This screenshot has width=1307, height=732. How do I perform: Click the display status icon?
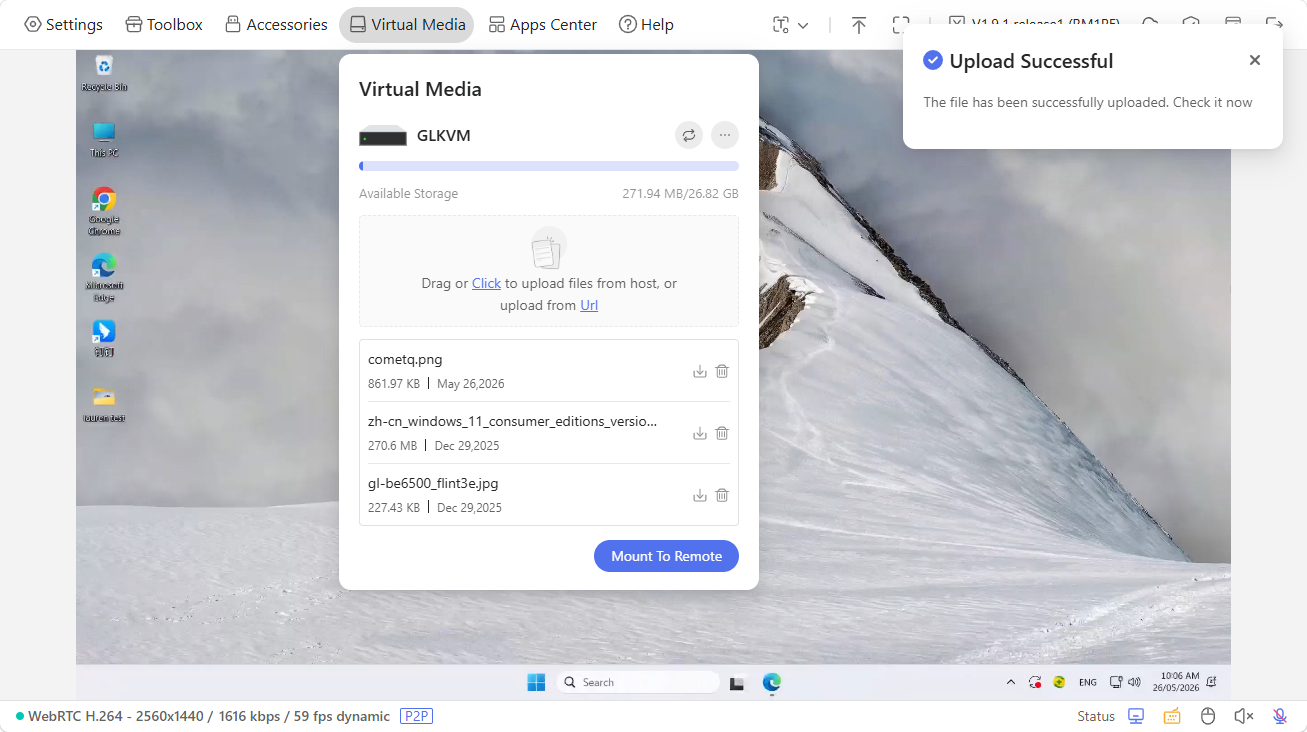coord(1136,716)
